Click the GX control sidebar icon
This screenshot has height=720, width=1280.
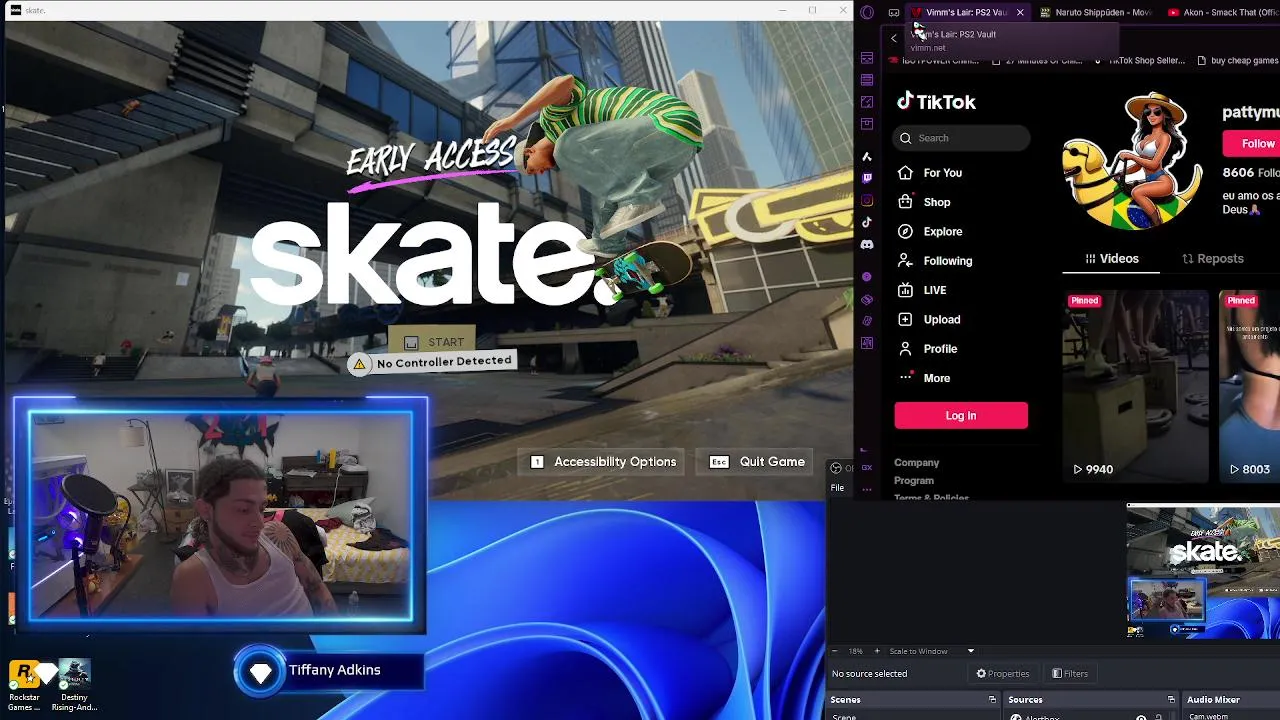(867, 467)
